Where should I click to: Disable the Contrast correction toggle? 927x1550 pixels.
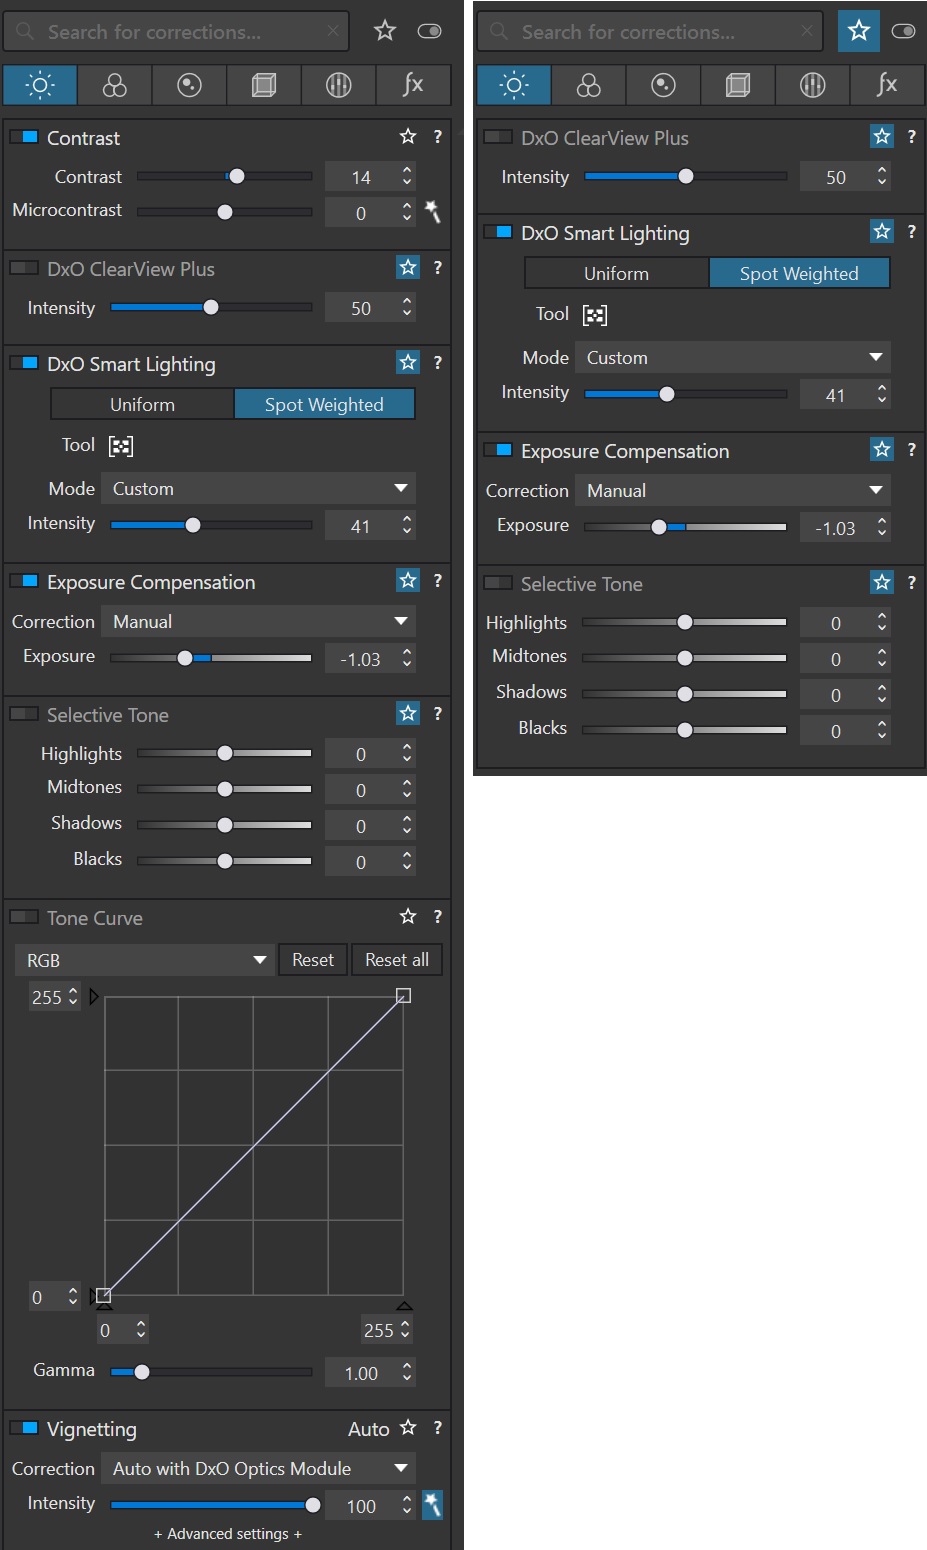click(24, 137)
